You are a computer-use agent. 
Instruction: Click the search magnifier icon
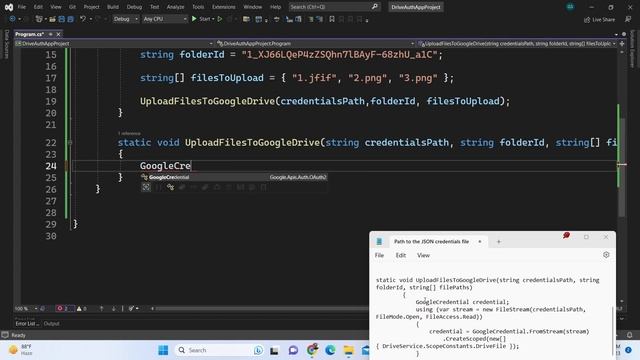tap(375, 7)
